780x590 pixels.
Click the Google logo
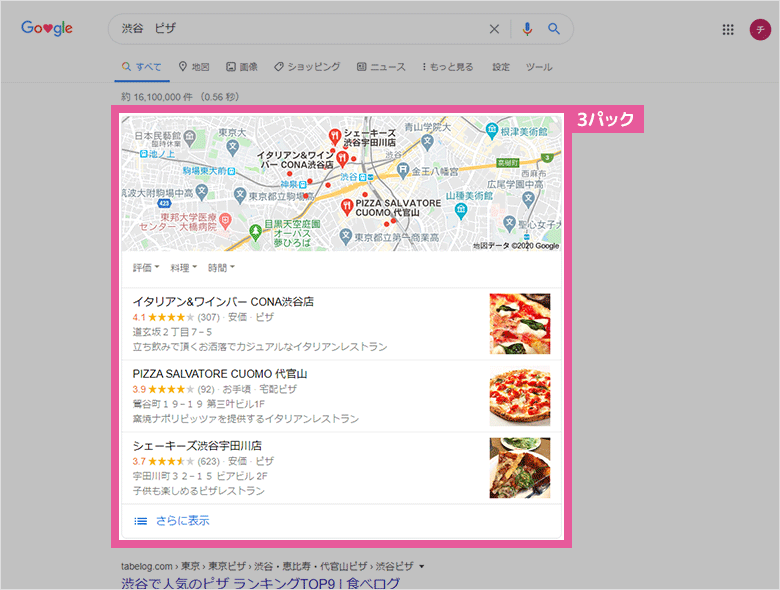point(47,28)
